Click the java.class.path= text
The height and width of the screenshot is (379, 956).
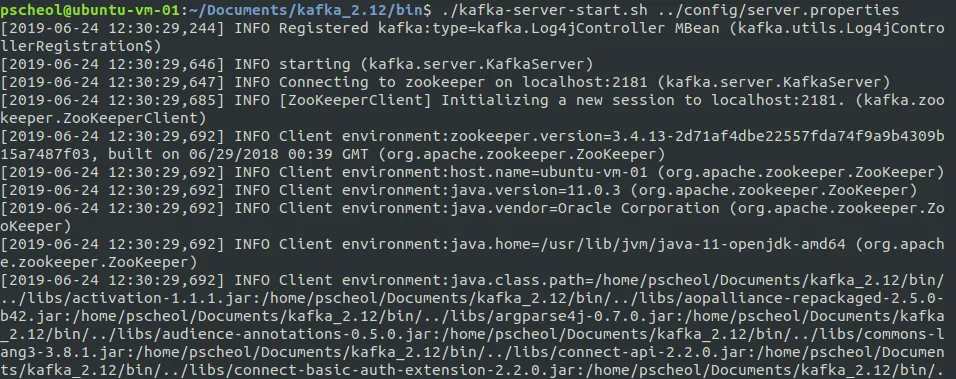(x=522, y=280)
